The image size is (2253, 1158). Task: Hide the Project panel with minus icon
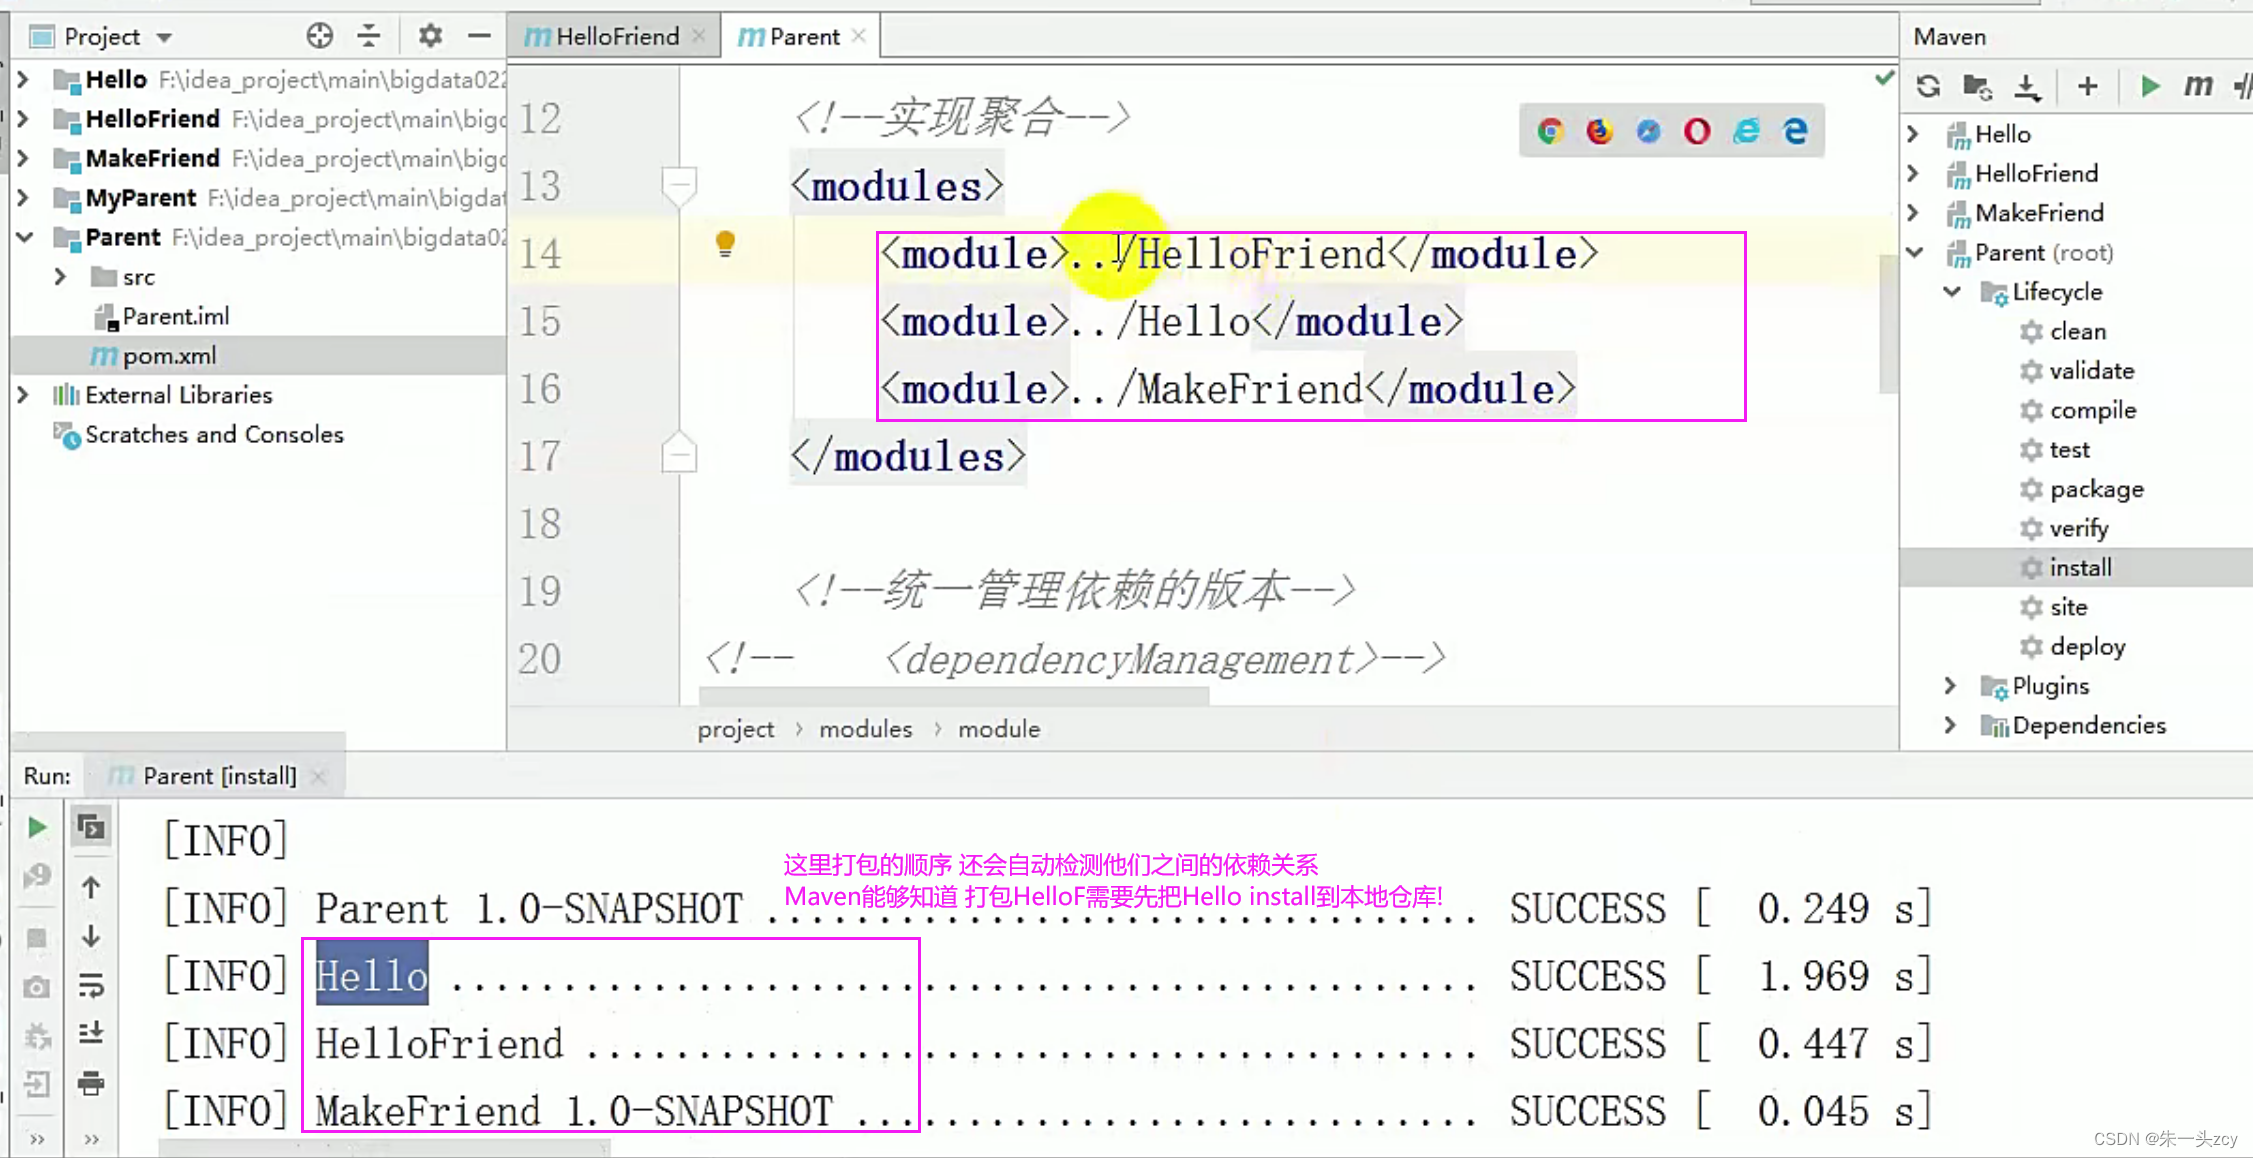coord(479,36)
